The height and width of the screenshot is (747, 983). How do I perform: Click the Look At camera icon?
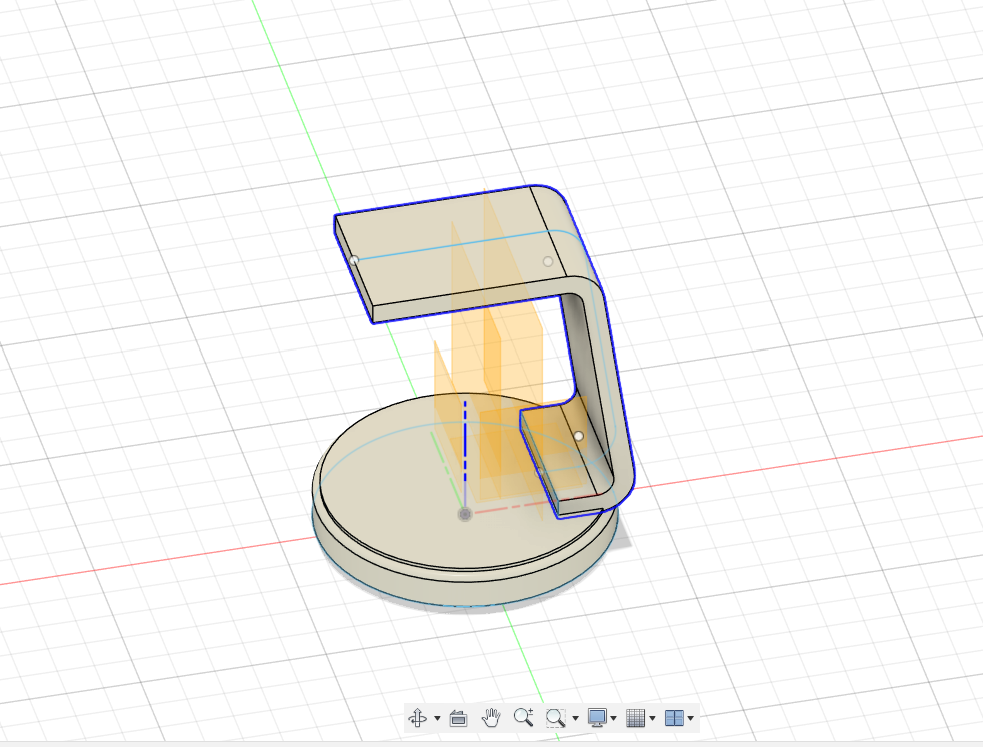458,718
